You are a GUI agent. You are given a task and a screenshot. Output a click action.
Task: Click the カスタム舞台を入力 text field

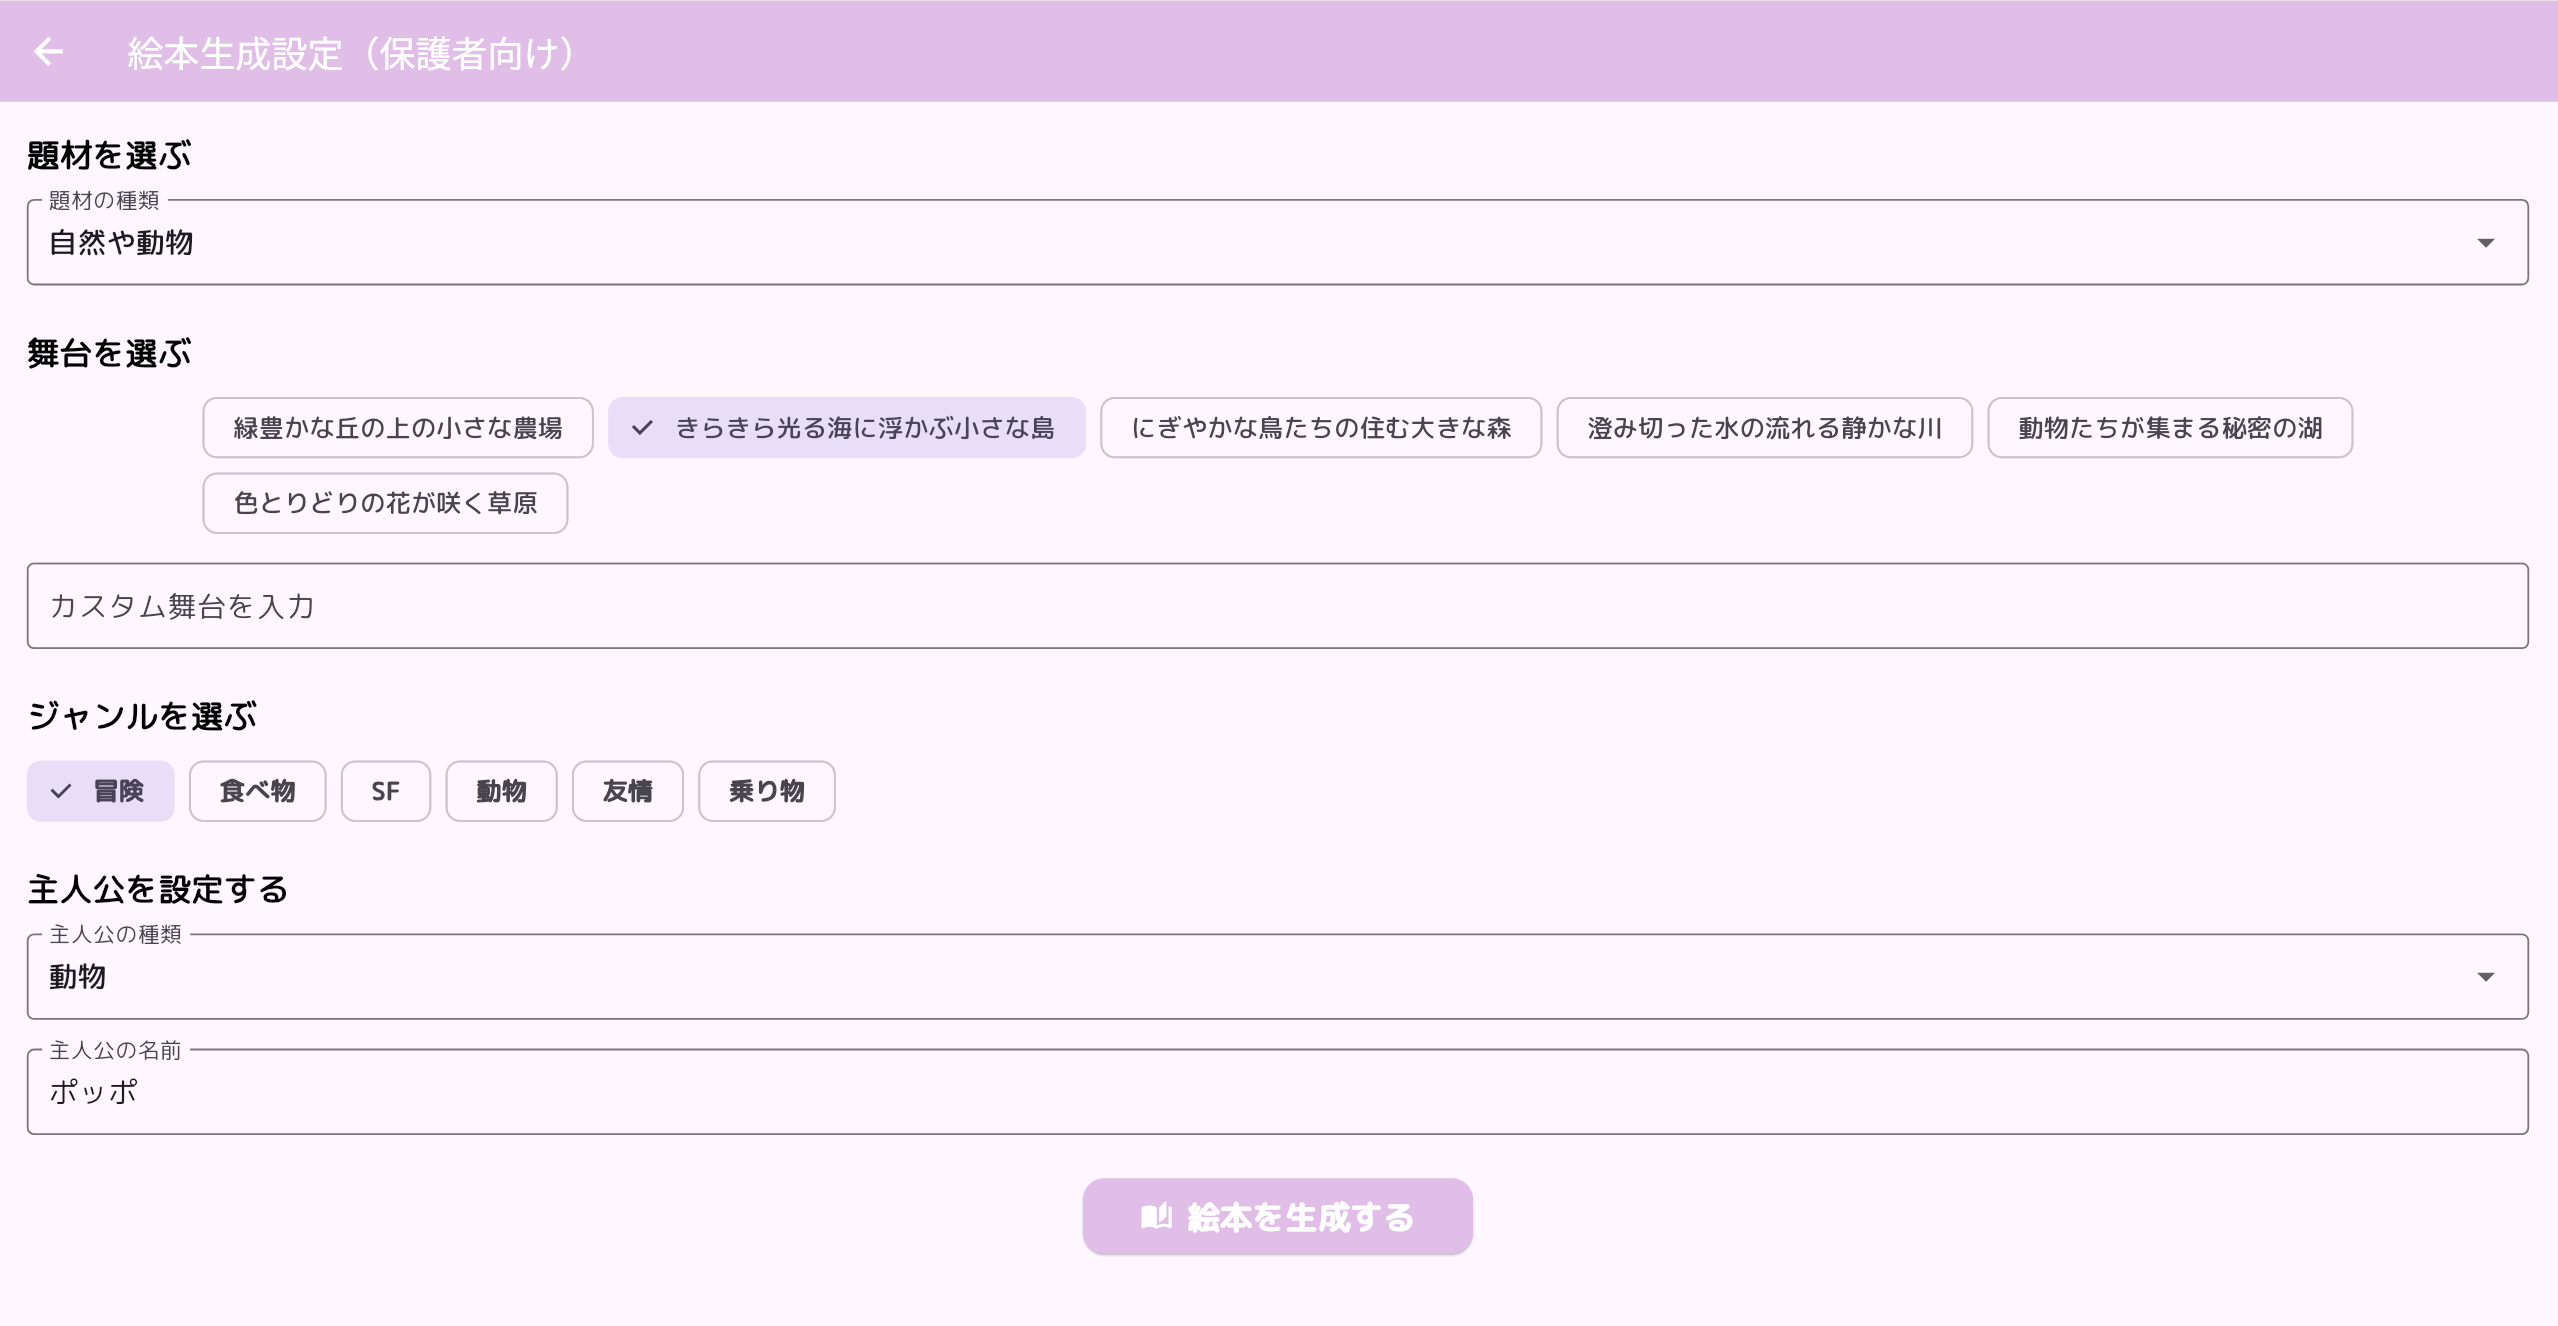tap(1277, 606)
